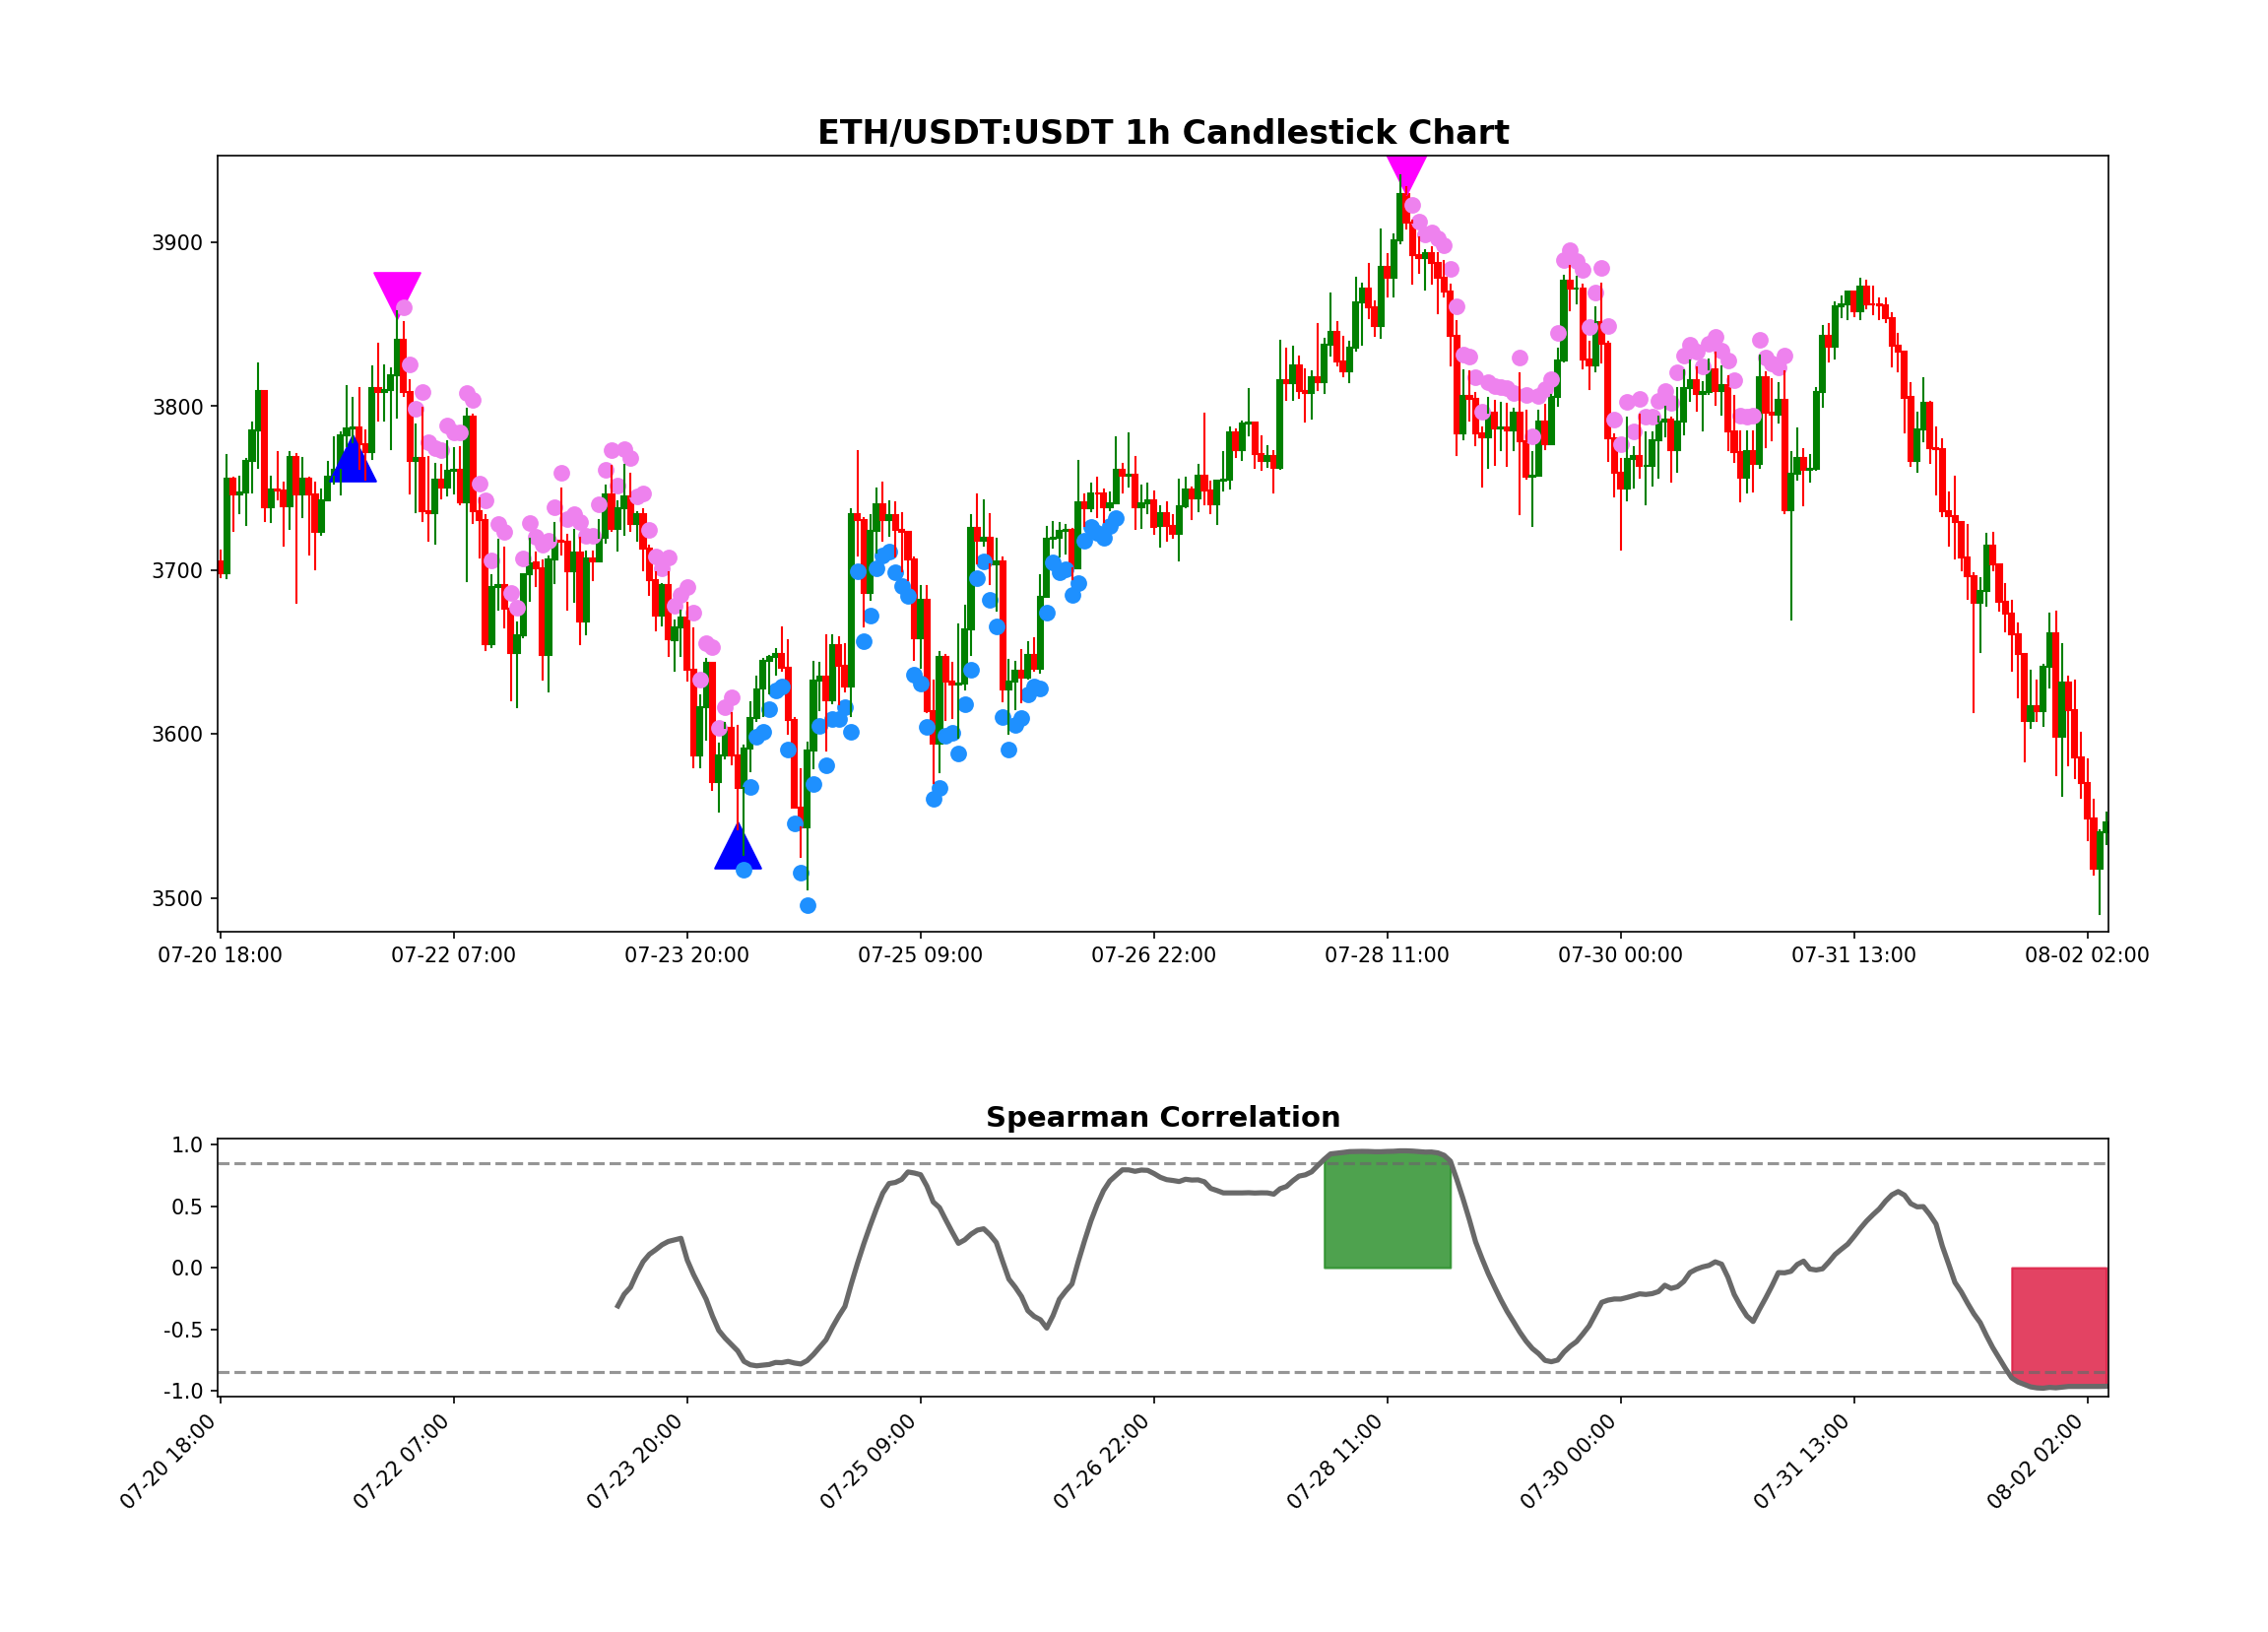Image resolution: width=2268 pixels, height=1632 pixels.
Task: Select the 0.5 correlation axis label
Action: pyautogui.click(x=188, y=1208)
